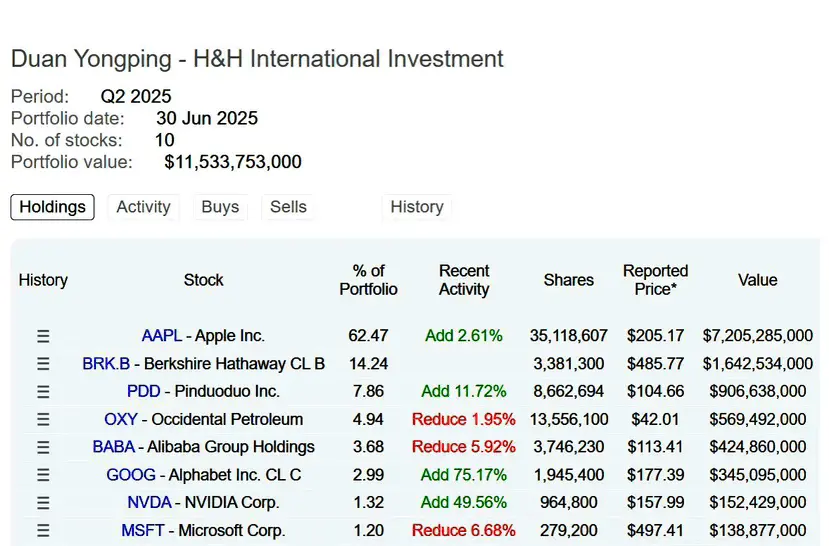
Task: Click the $497.41 reported price
Action: pyautogui.click(x=655, y=530)
